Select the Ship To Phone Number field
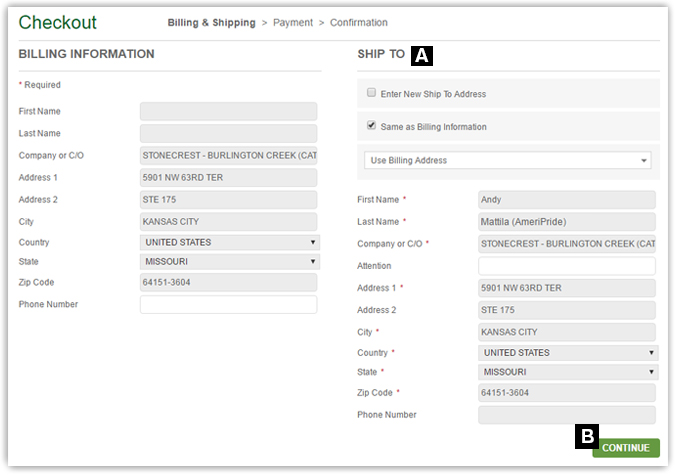This screenshot has width=675, height=475. coord(567,415)
